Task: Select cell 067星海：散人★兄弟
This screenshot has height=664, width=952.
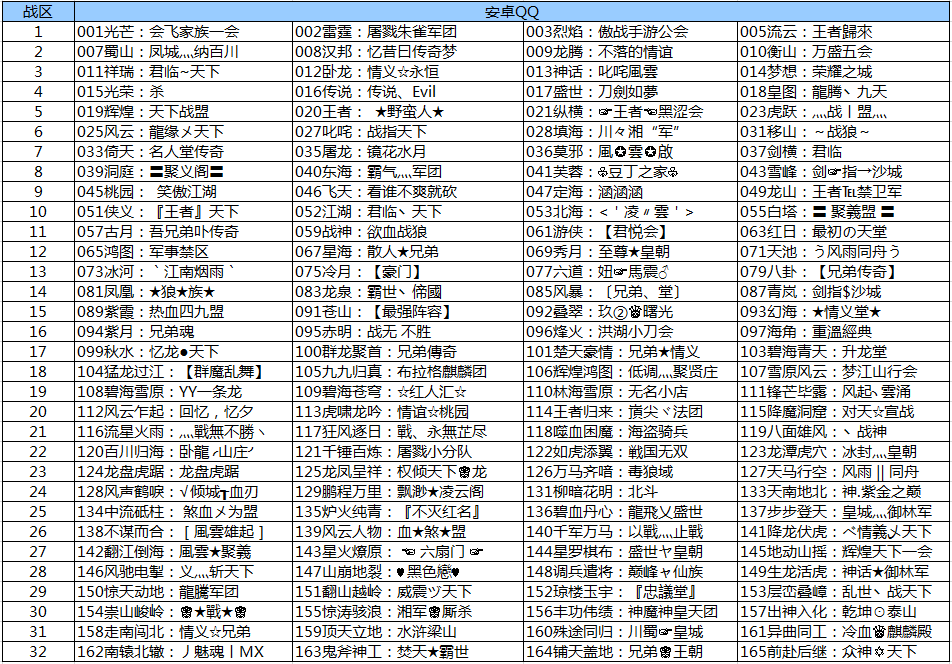Action: pos(408,252)
